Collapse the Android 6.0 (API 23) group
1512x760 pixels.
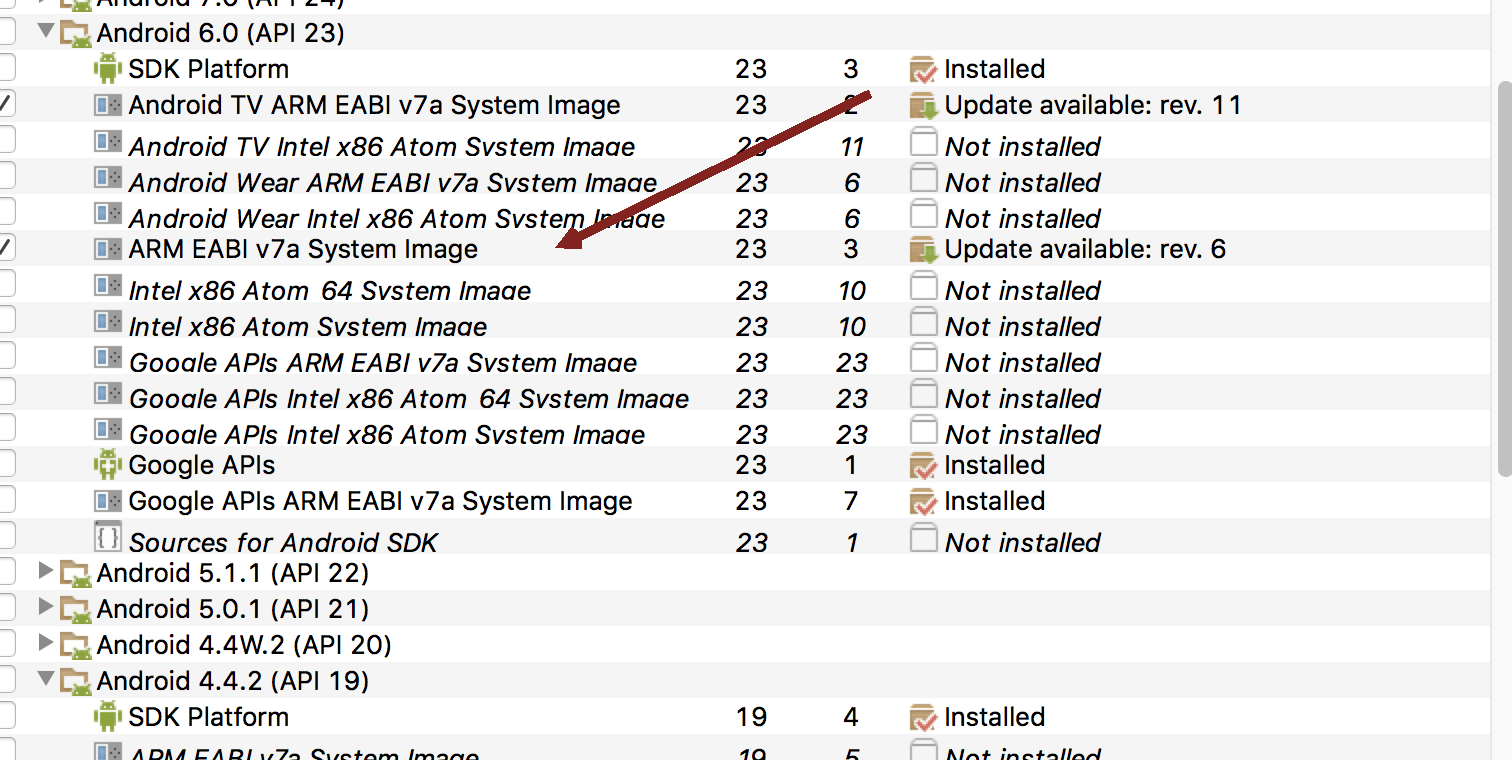tap(45, 31)
